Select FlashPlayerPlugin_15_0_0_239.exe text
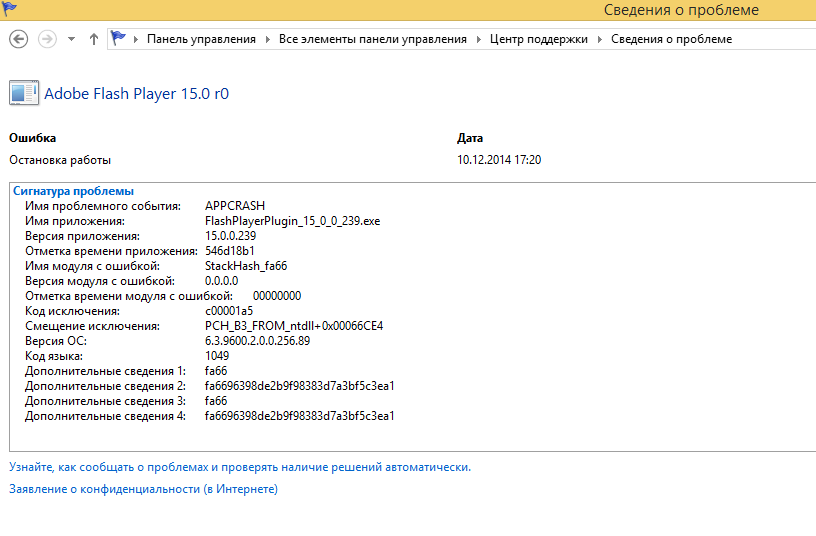816x536 pixels. click(x=292, y=221)
